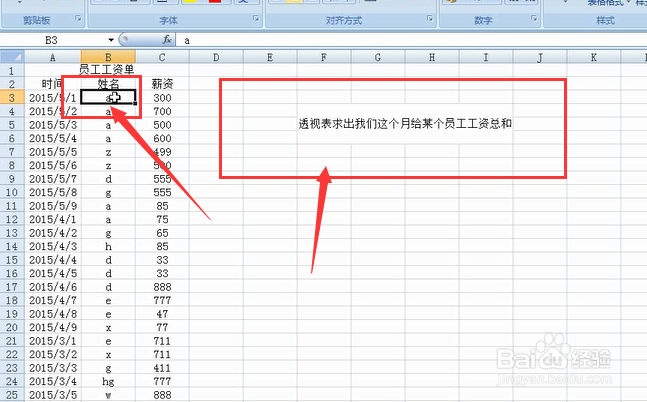Open the 数字 group dialog launcher
Screen dimensions: 647x402
point(534,19)
